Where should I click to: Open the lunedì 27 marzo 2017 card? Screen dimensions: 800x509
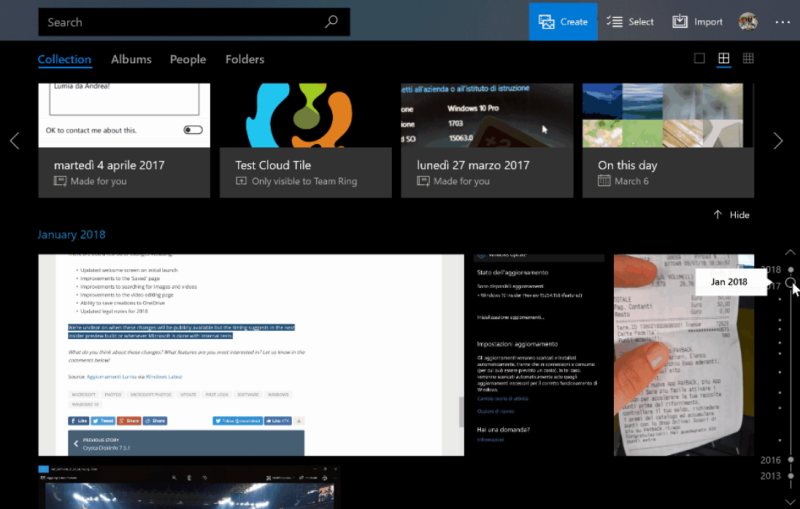tap(487, 140)
